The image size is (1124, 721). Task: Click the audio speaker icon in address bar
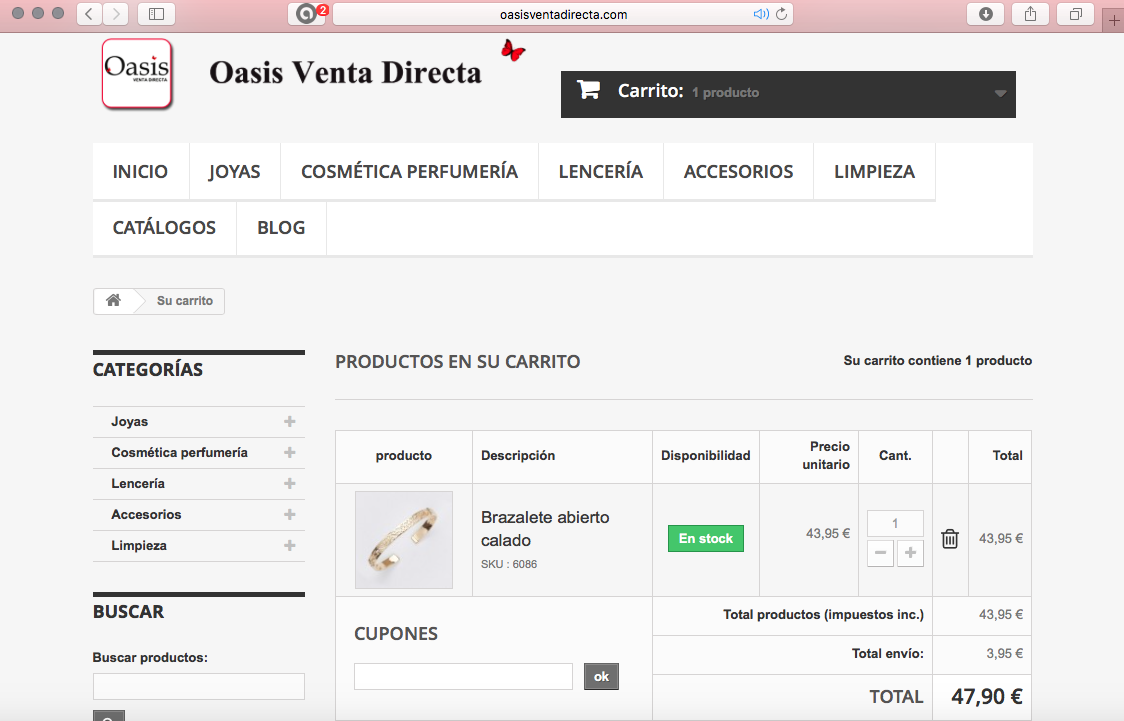(761, 14)
